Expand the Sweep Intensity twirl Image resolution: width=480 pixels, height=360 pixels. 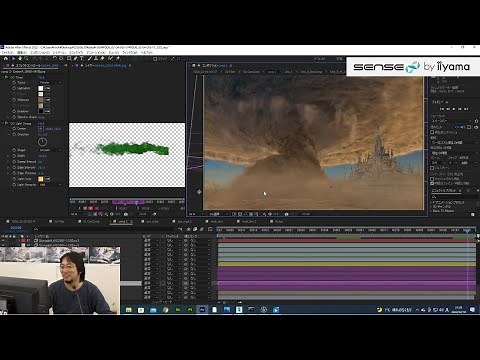click(9, 162)
